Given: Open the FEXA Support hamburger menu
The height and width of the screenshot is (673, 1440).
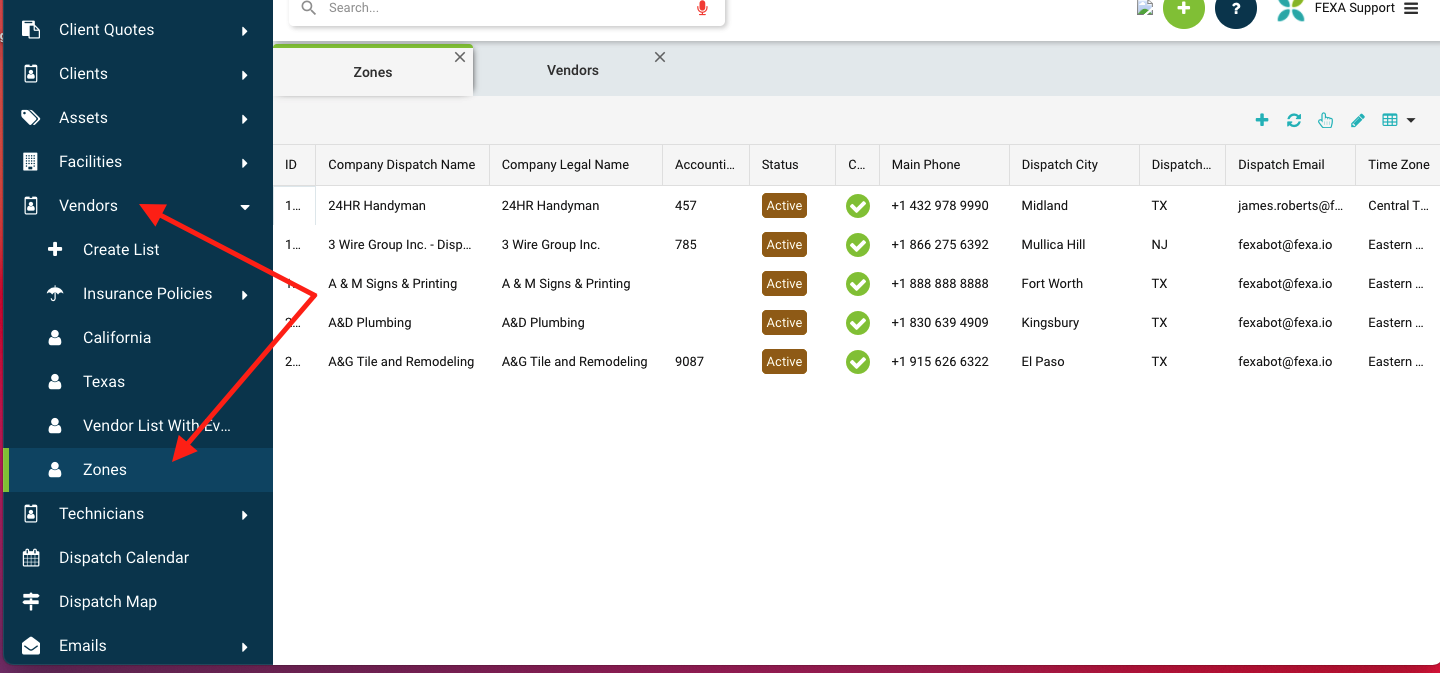Looking at the screenshot, I should pyautogui.click(x=1411, y=8).
